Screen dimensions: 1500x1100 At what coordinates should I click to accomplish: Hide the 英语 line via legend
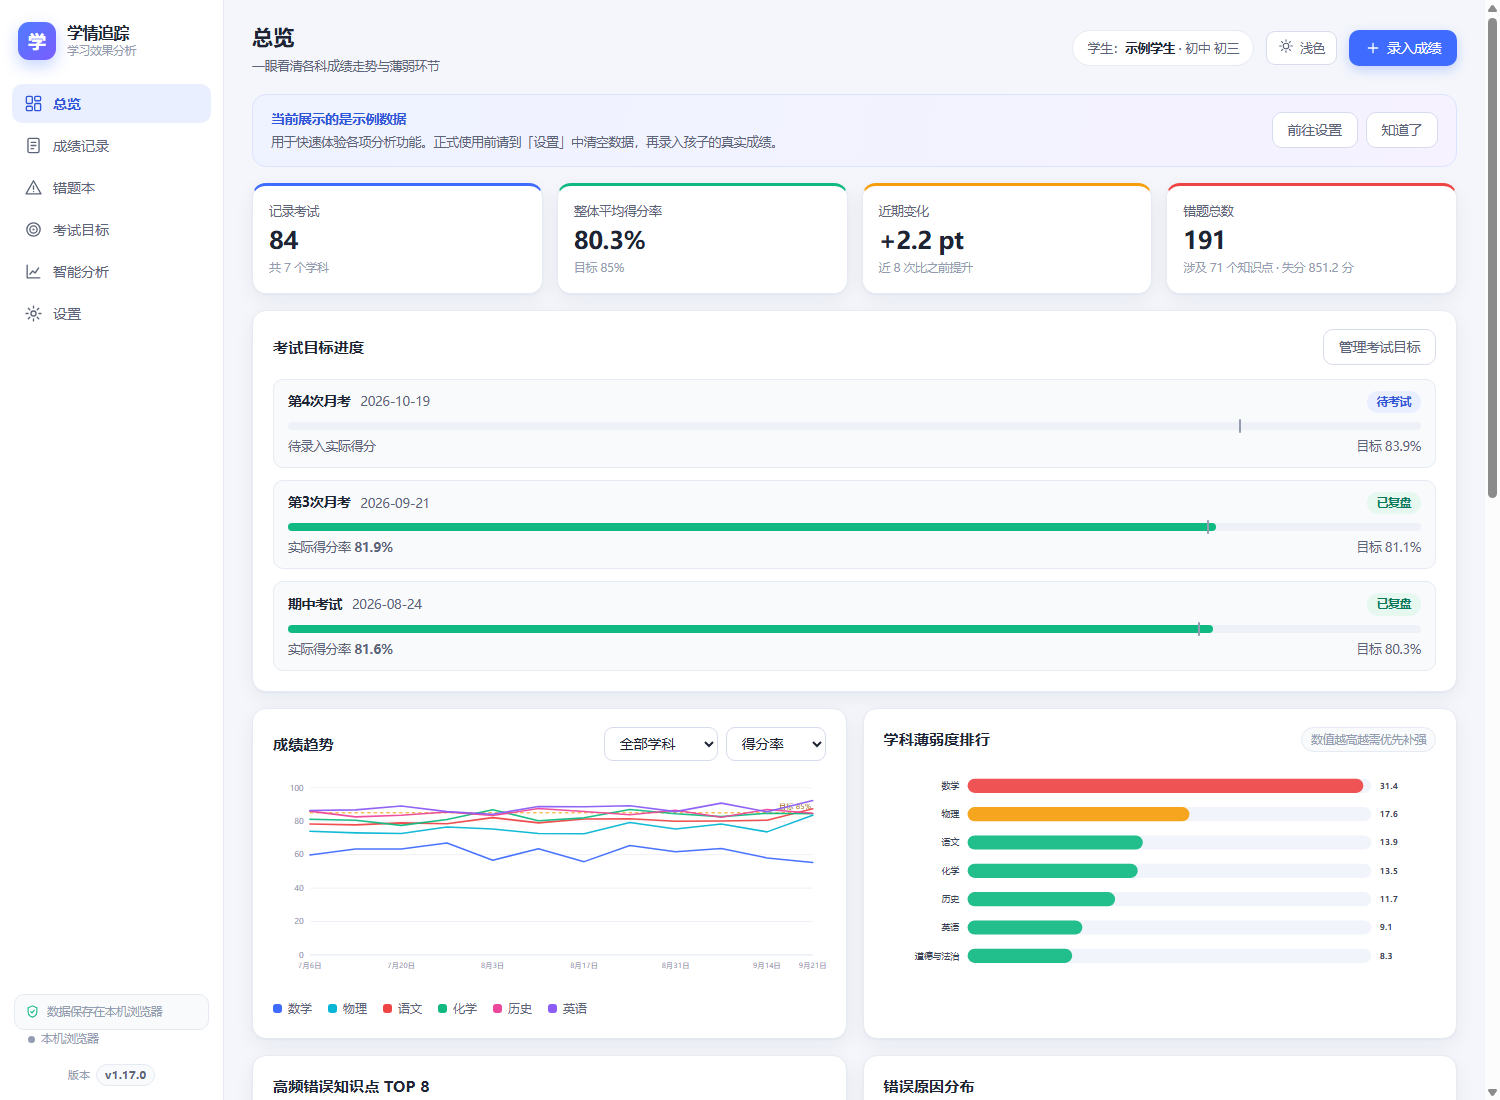[568, 1009]
